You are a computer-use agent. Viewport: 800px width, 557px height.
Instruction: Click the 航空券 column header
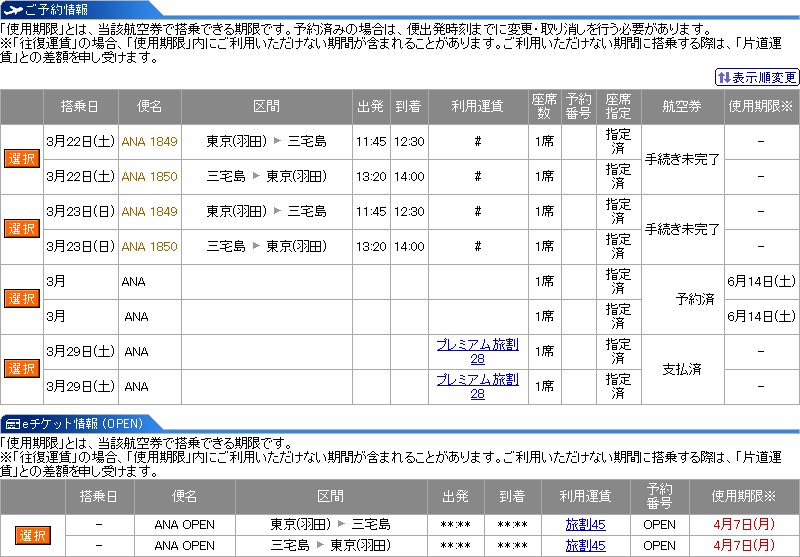coord(682,107)
